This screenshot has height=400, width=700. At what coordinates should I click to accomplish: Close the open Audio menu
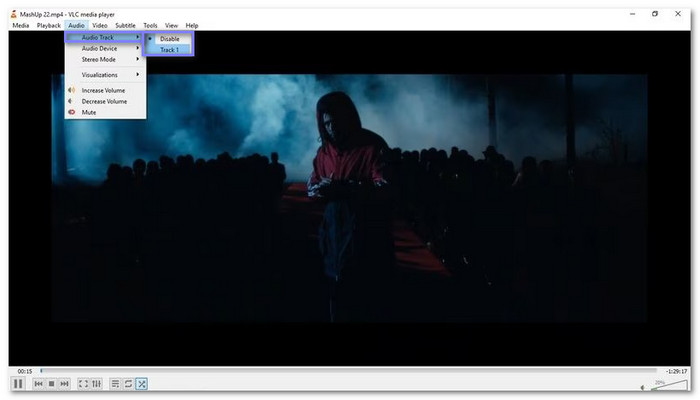[x=76, y=25]
